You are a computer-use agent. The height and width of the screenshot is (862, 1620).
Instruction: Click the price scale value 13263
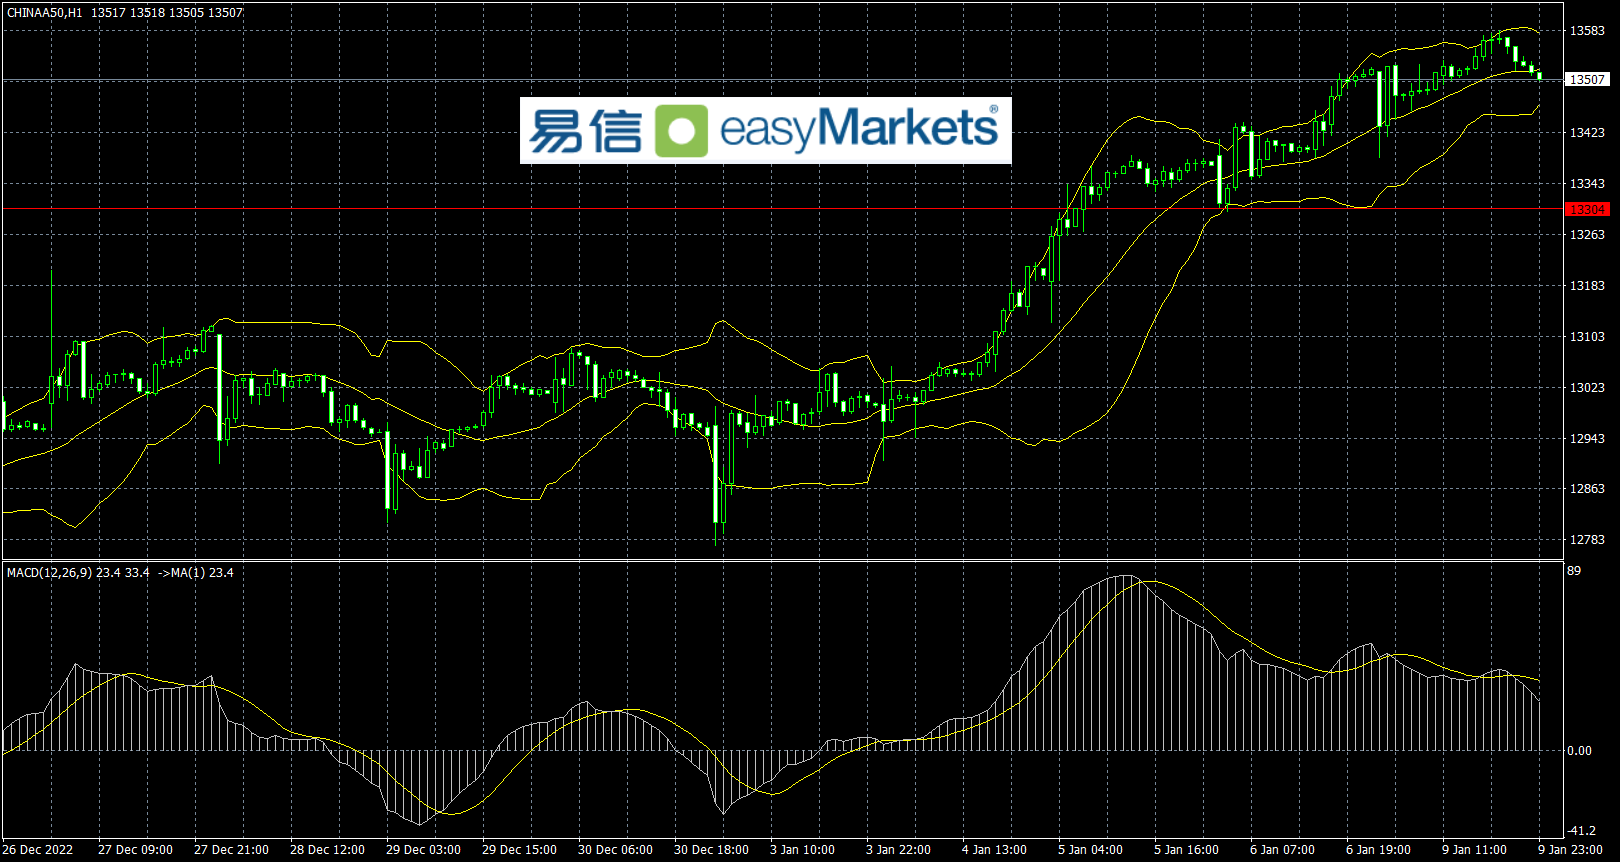click(1587, 235)
